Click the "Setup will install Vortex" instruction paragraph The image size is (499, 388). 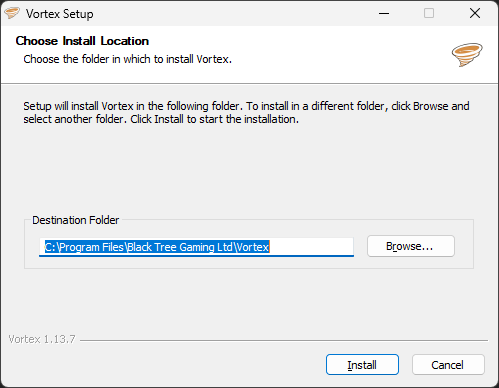(x=246, y=112)
